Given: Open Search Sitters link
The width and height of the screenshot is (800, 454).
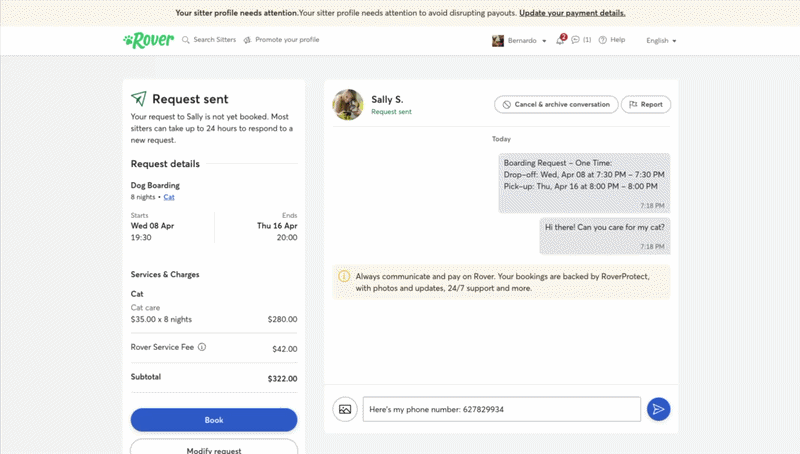Looking at the screenshot, I should point(214,40).
